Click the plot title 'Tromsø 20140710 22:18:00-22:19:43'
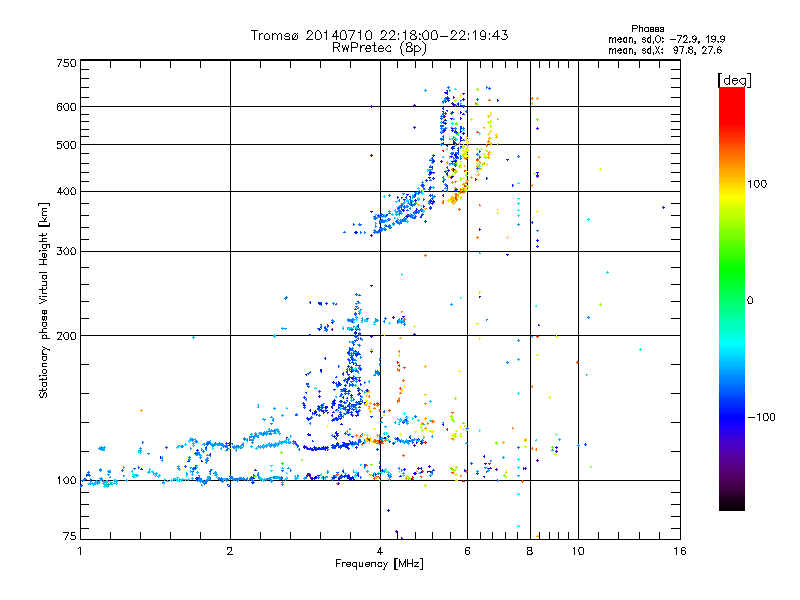The width and height of the screenshot is (800, 600). pos(379,35)
